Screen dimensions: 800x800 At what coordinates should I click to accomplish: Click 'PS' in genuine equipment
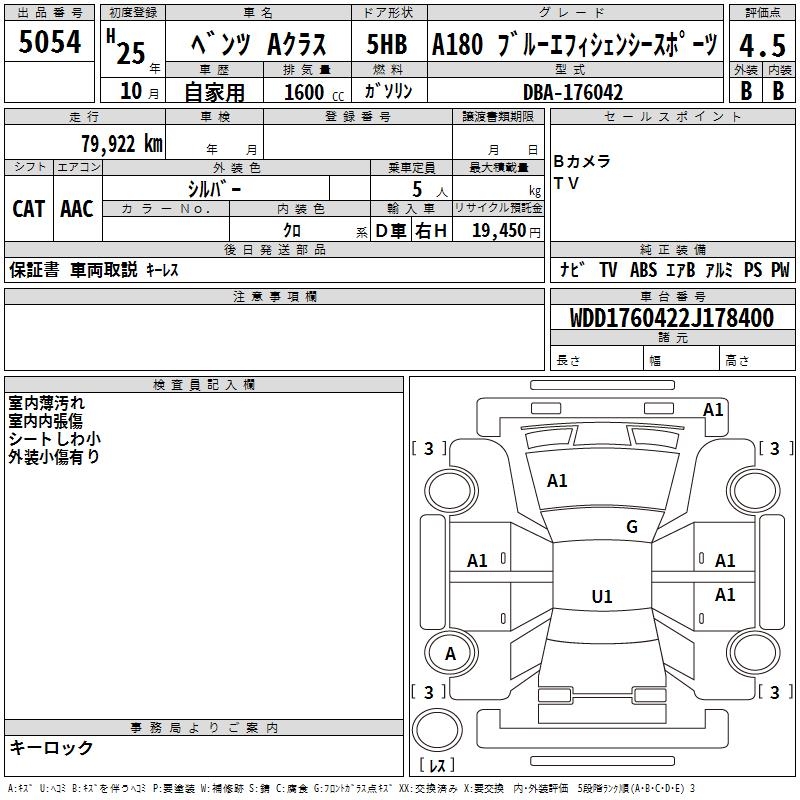753,269
